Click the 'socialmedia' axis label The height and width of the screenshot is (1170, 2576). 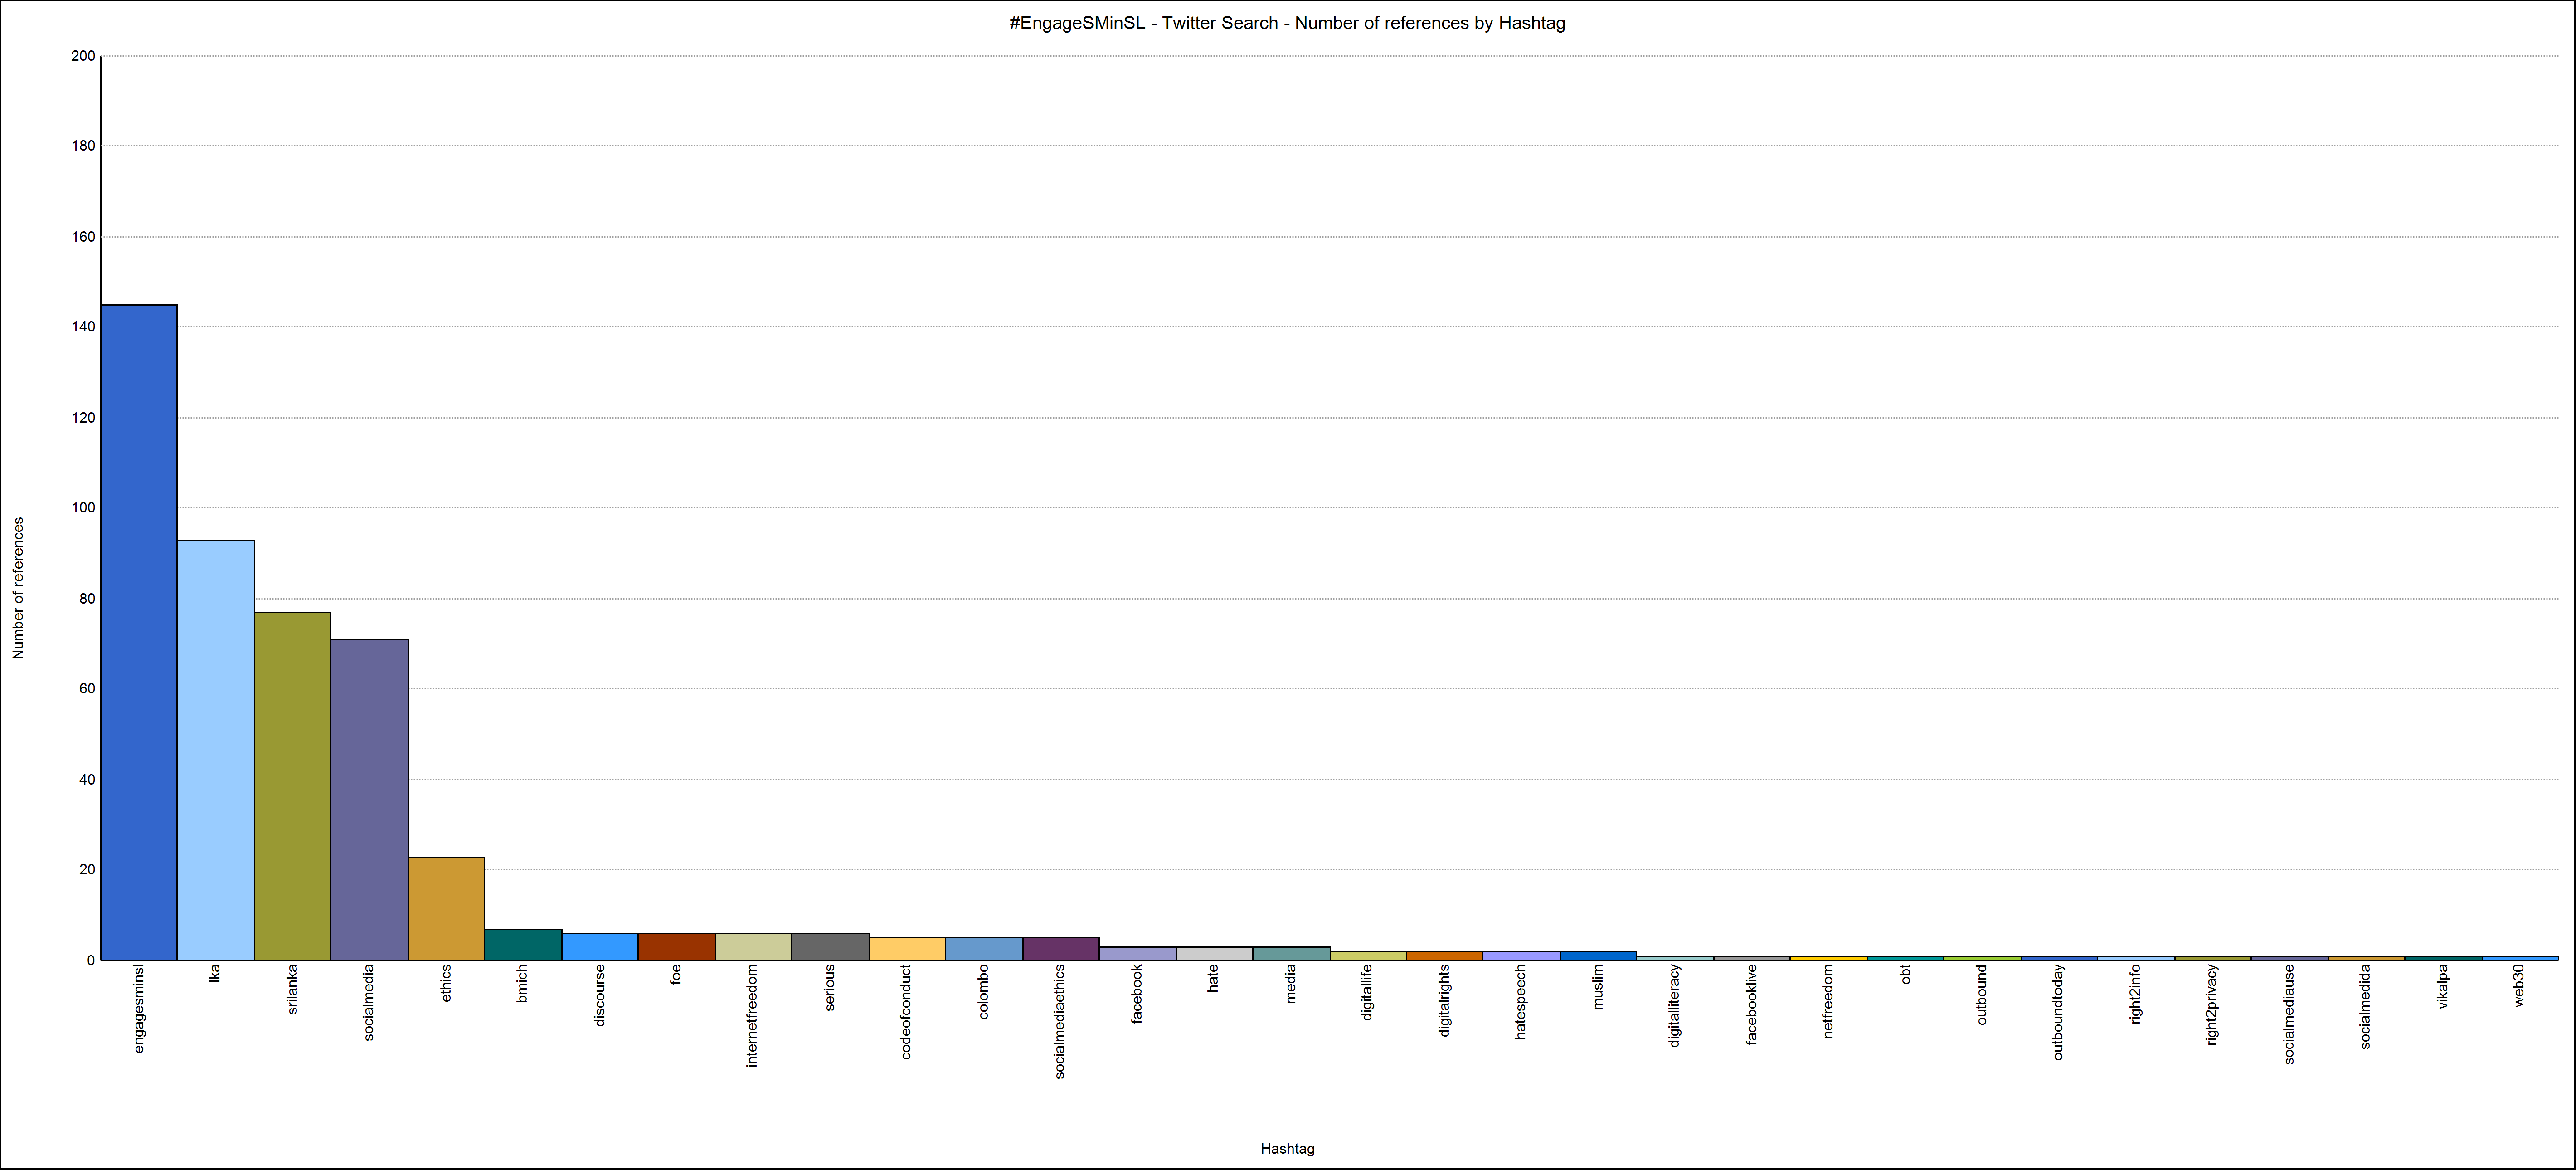pyautogui.click(x=368, y=1002)
